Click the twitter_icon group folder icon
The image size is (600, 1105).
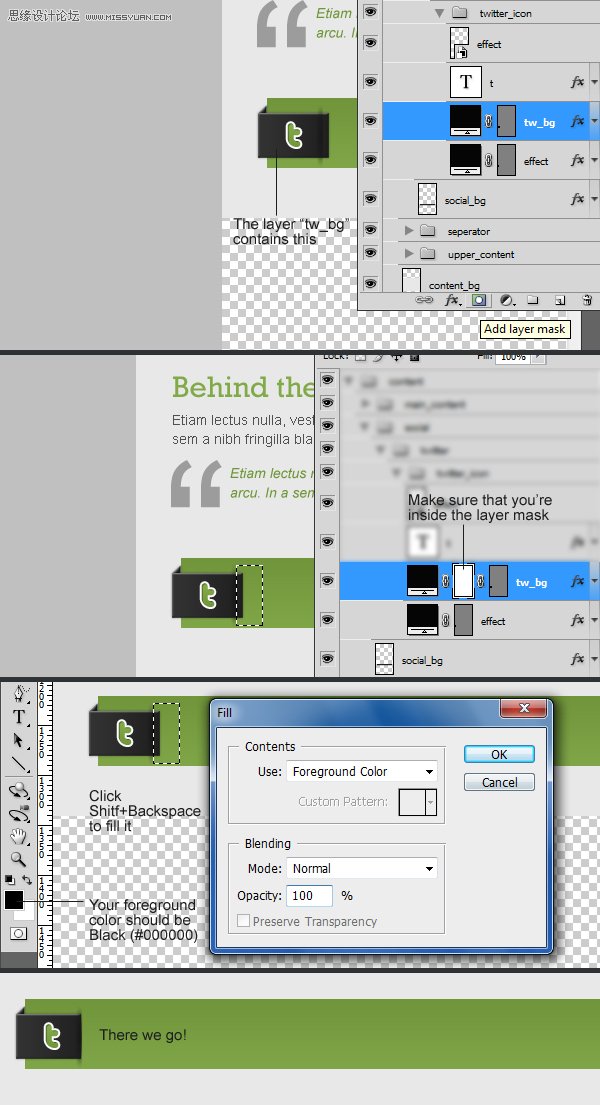click(460, 13)
